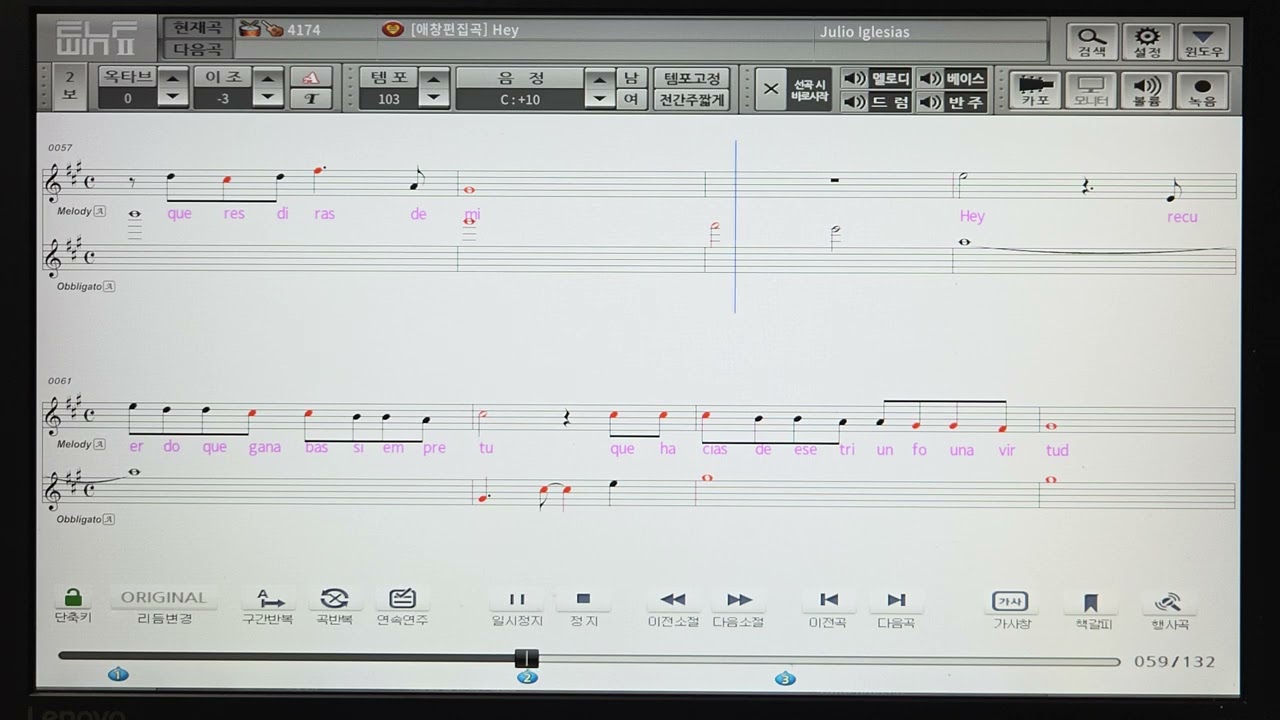Open the settings (설정) gear
Image resolution: width=1280 pixels, height=720 pixels.
click(1147, 41)
